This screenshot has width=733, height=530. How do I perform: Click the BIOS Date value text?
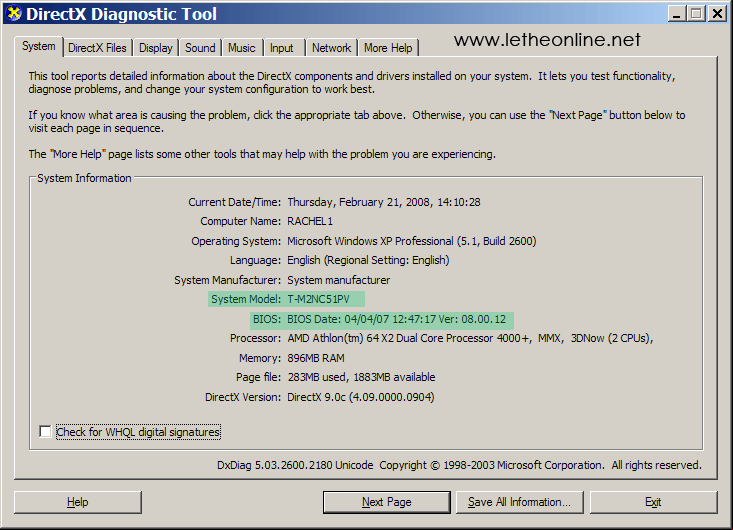point(396,319)
